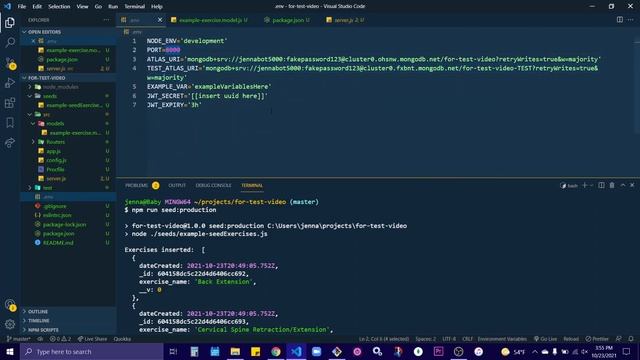Switch to the Output panel tab
Viewport: 640px width, 360px height.
[x=177, y=185]
